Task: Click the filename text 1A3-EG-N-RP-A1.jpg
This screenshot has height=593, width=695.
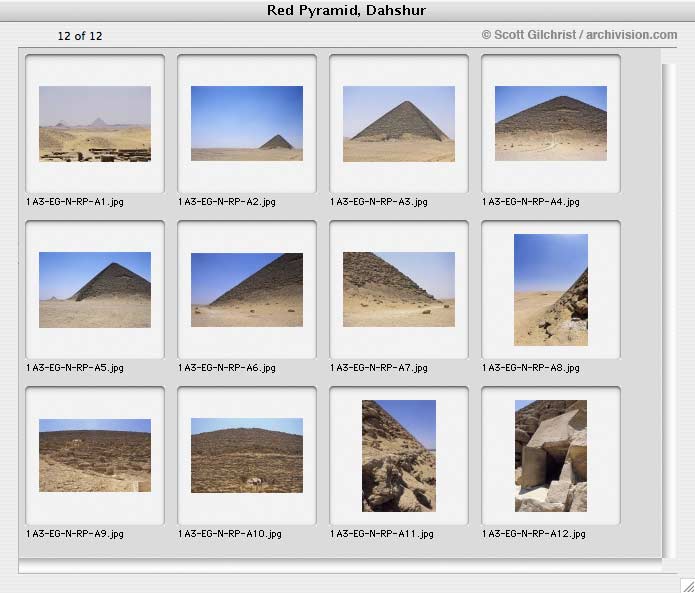Action: pyautogui.click(x=75, y=202)
